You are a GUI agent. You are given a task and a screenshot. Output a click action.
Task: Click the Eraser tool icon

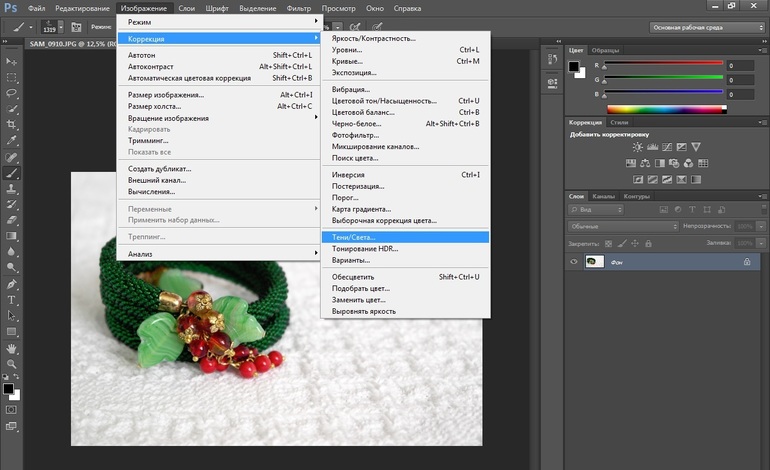pos(12,220)
